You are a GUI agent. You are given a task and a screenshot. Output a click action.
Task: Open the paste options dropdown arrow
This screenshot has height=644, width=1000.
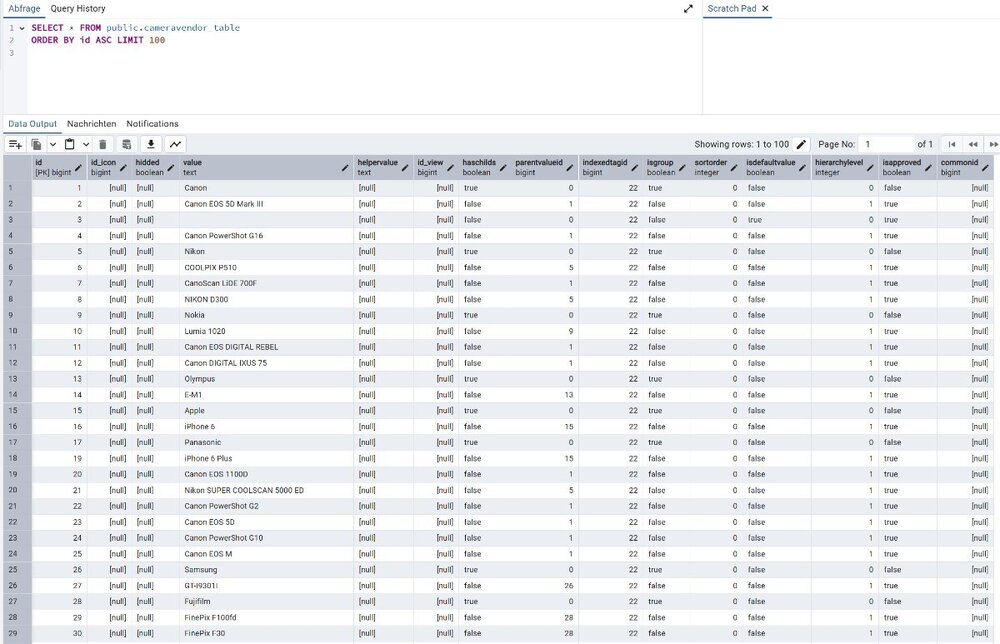tap(86, 145)
